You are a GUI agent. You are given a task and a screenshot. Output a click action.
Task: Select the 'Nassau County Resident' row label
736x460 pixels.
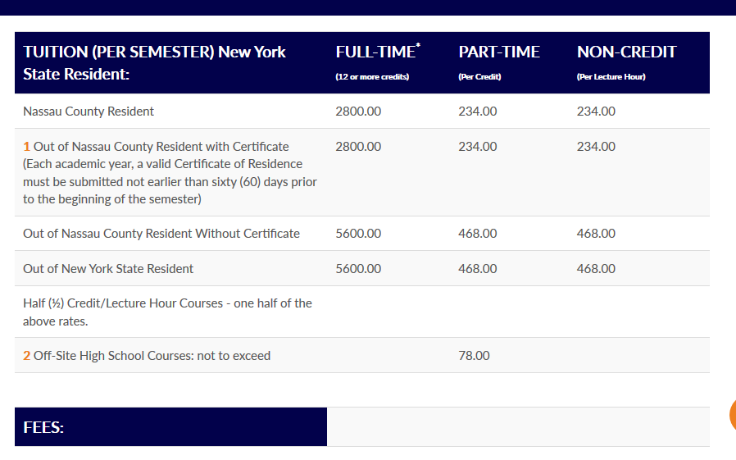88,111
